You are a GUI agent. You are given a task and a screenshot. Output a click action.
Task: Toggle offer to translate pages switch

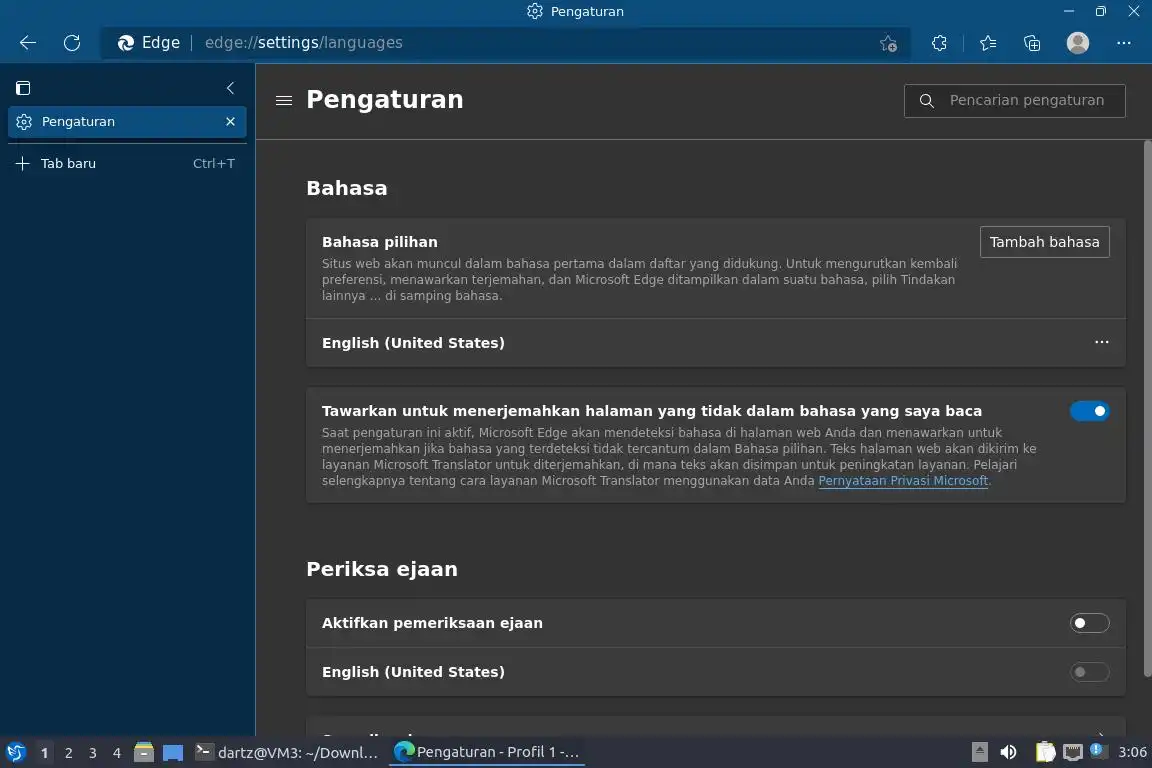point(1090,411)
